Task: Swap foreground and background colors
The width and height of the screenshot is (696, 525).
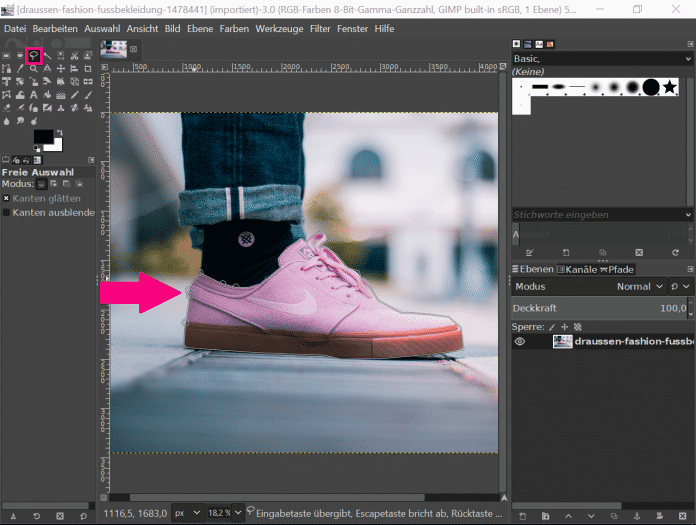Action: pos(61,131)
